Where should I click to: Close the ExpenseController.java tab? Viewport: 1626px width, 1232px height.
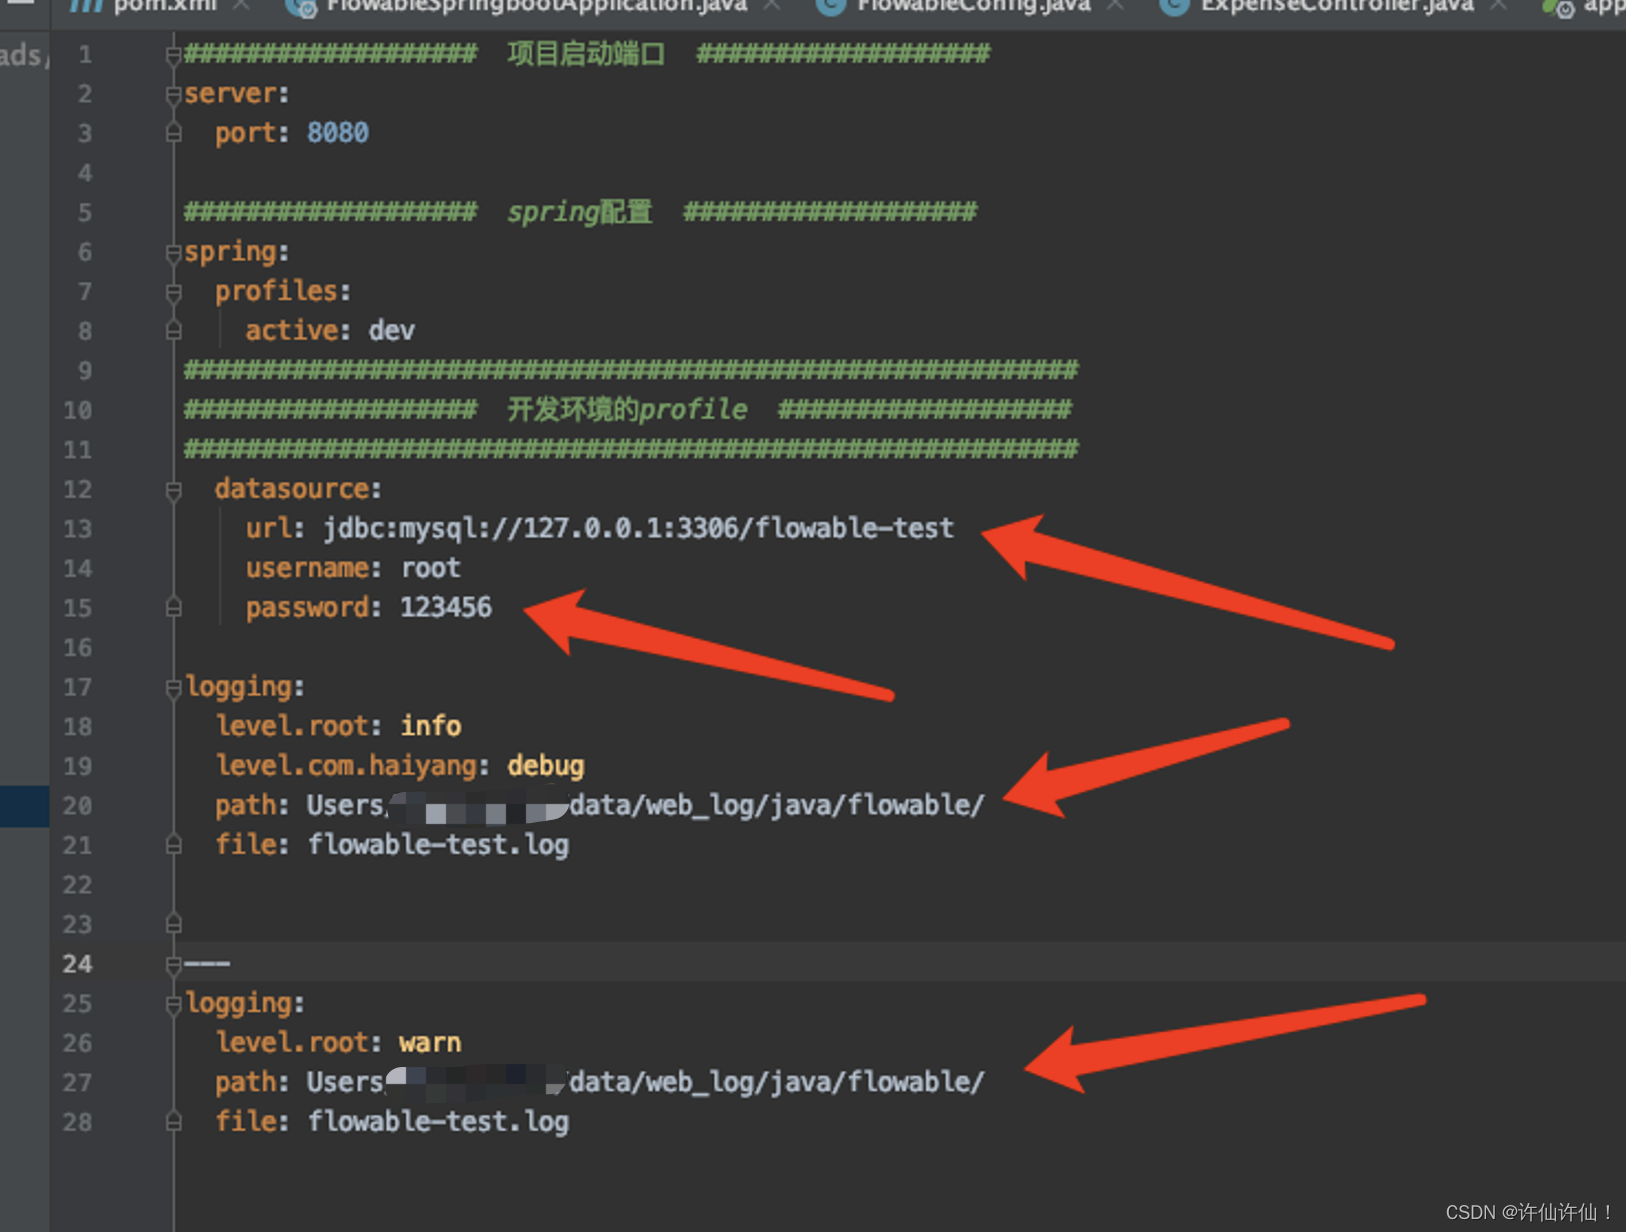click(1498, 6)
